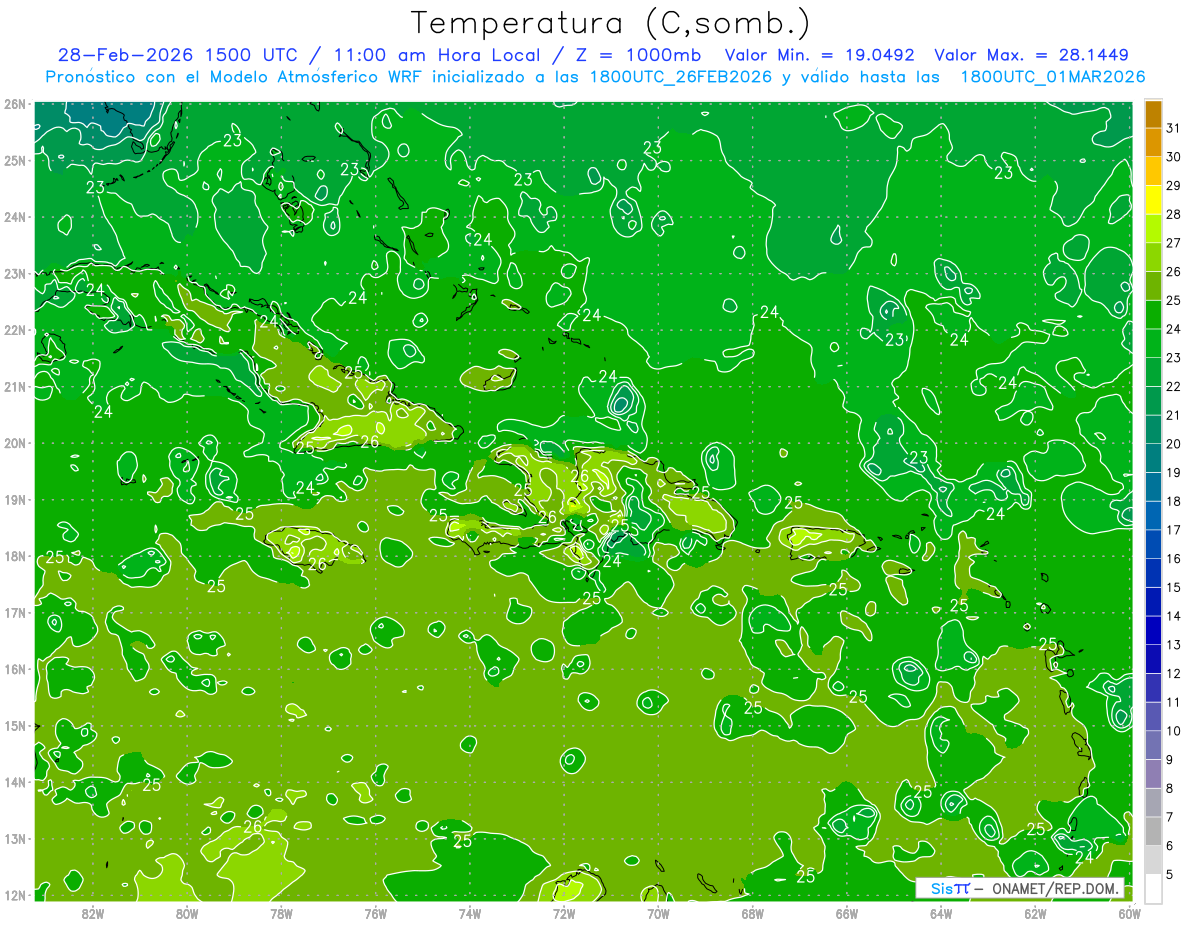Select 'Valor Max. = 28.1449' in header

click(x=1032, y=55)
